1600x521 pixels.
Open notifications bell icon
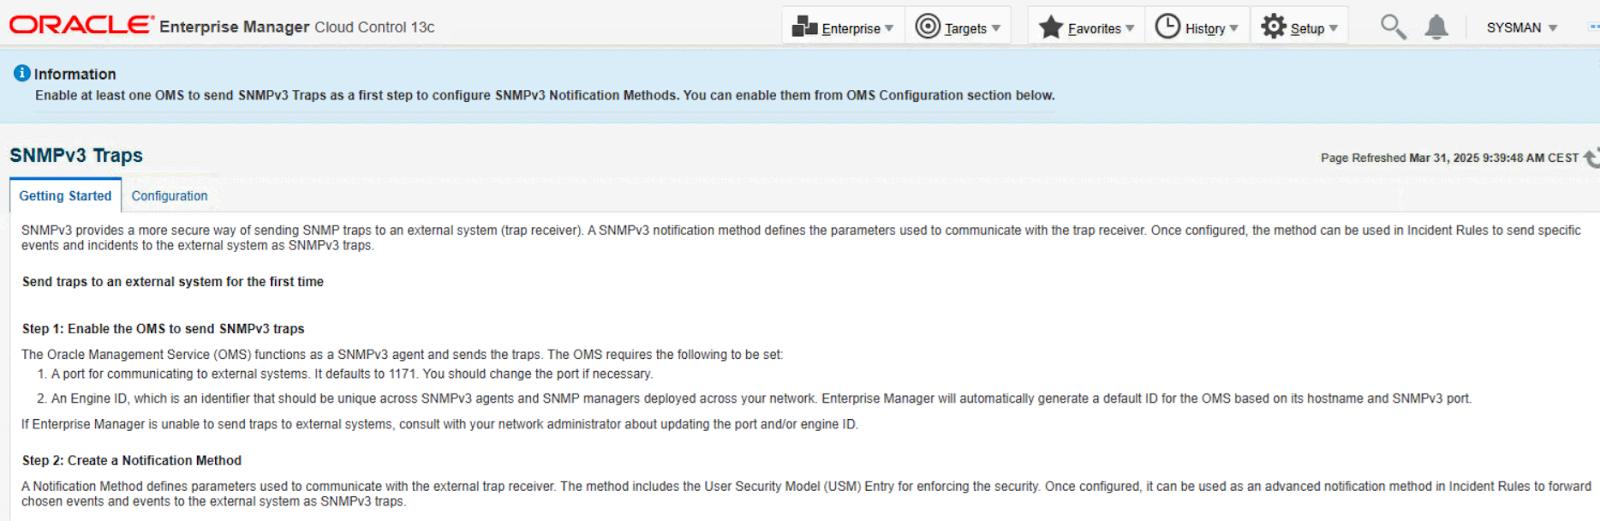tap(1436, 27)
